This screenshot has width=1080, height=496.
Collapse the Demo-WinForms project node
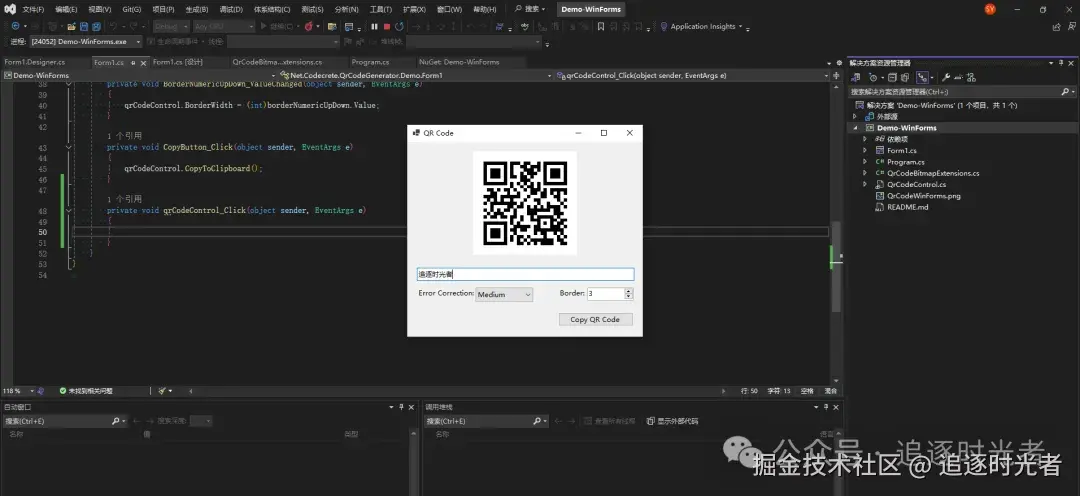tap(856, 128)
